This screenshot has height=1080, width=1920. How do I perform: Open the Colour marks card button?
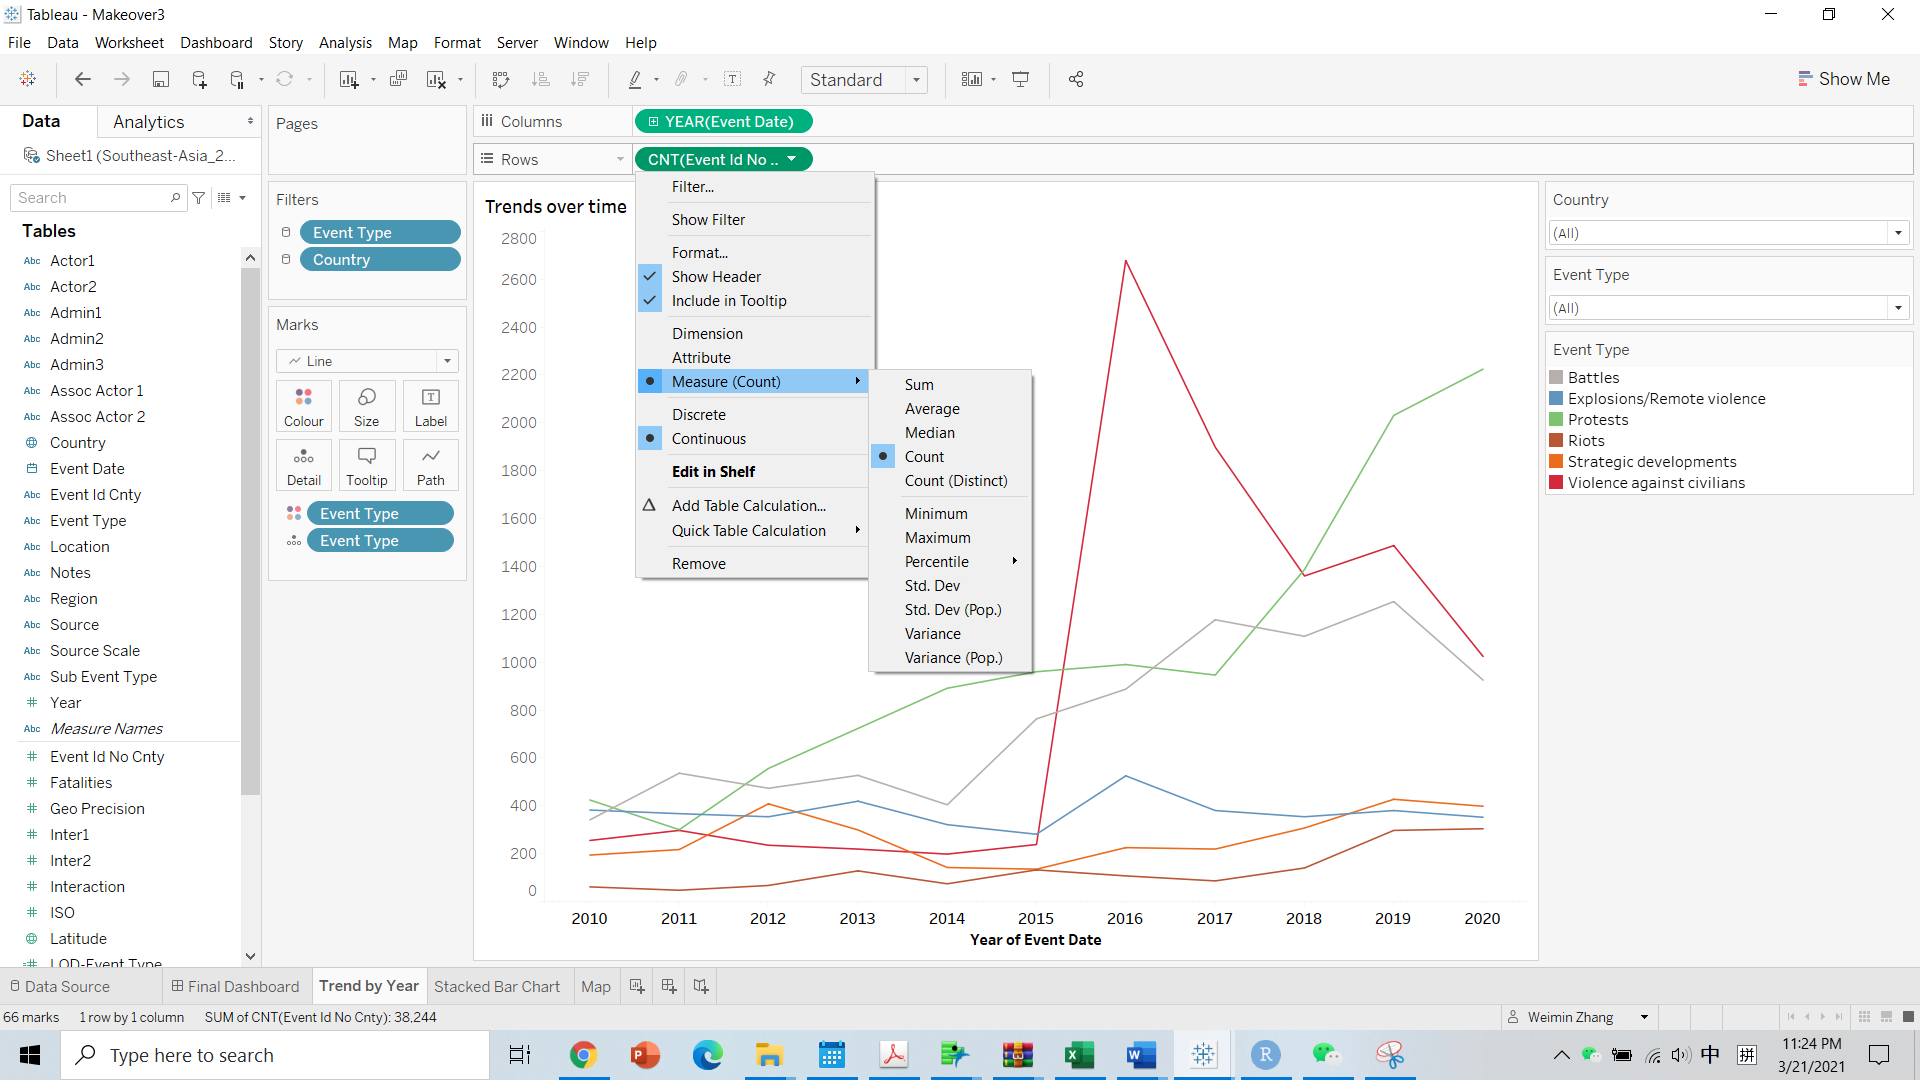pyautogui.click(x=303, y=406)
